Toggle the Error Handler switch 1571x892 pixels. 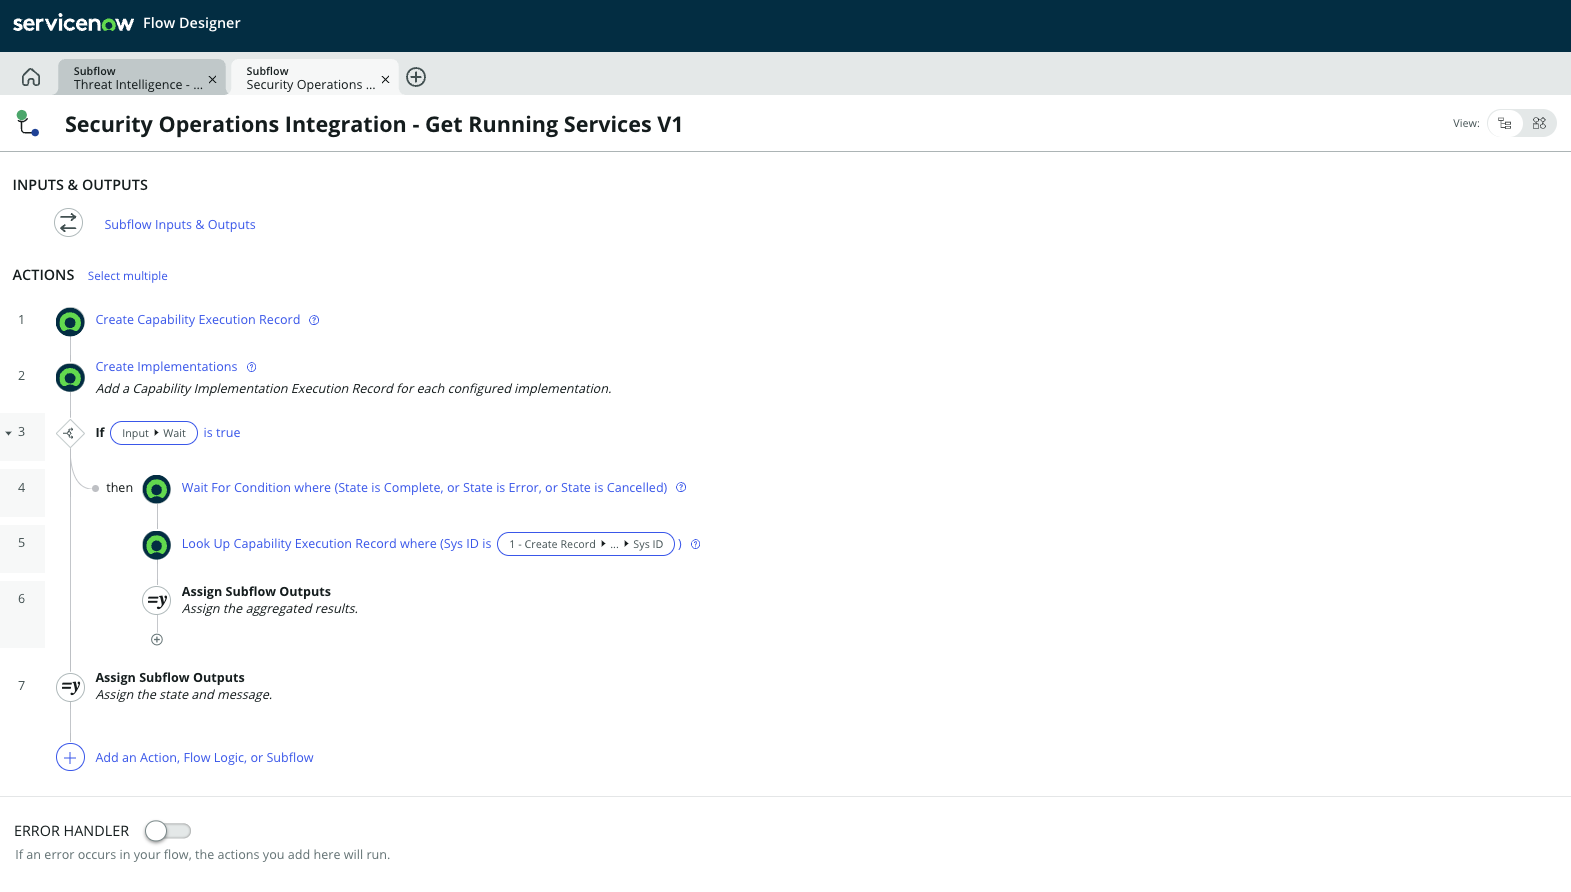167,831
